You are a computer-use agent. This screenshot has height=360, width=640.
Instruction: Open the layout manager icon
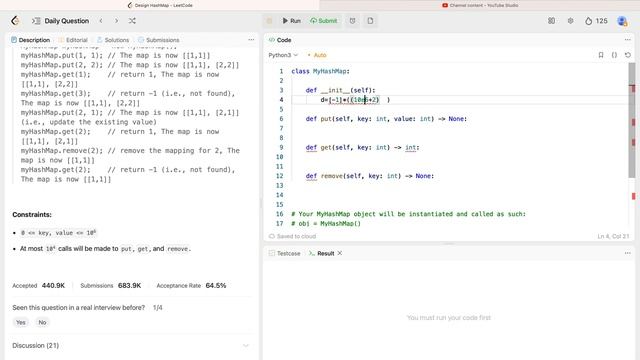tap(551, 21)
